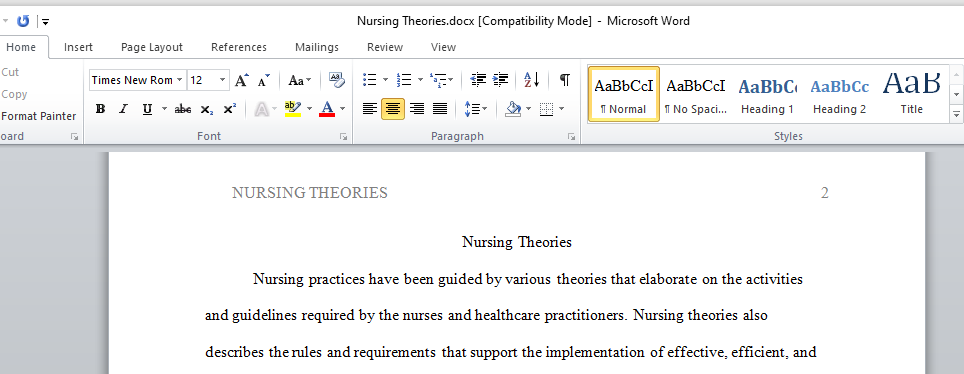Open the Shading dropdown arrow
964x374 pixels.
[529, 109]
